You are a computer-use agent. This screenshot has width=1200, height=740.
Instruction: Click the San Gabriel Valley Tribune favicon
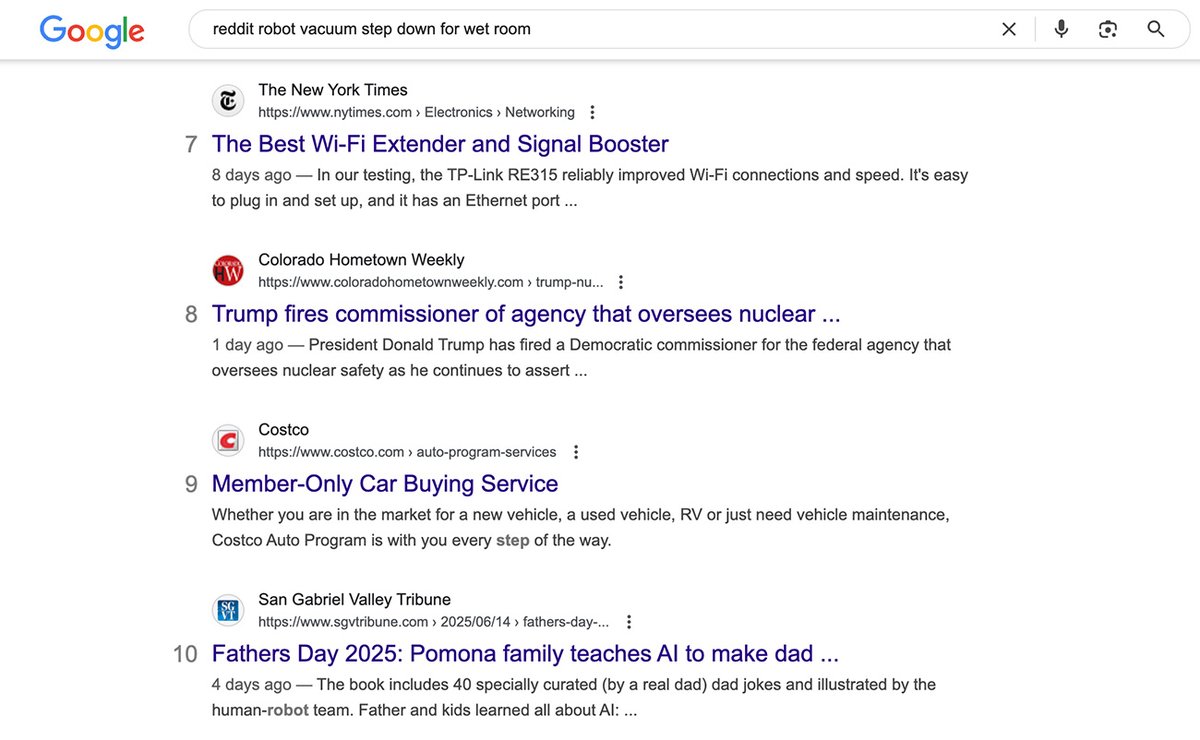coord(228,611)
